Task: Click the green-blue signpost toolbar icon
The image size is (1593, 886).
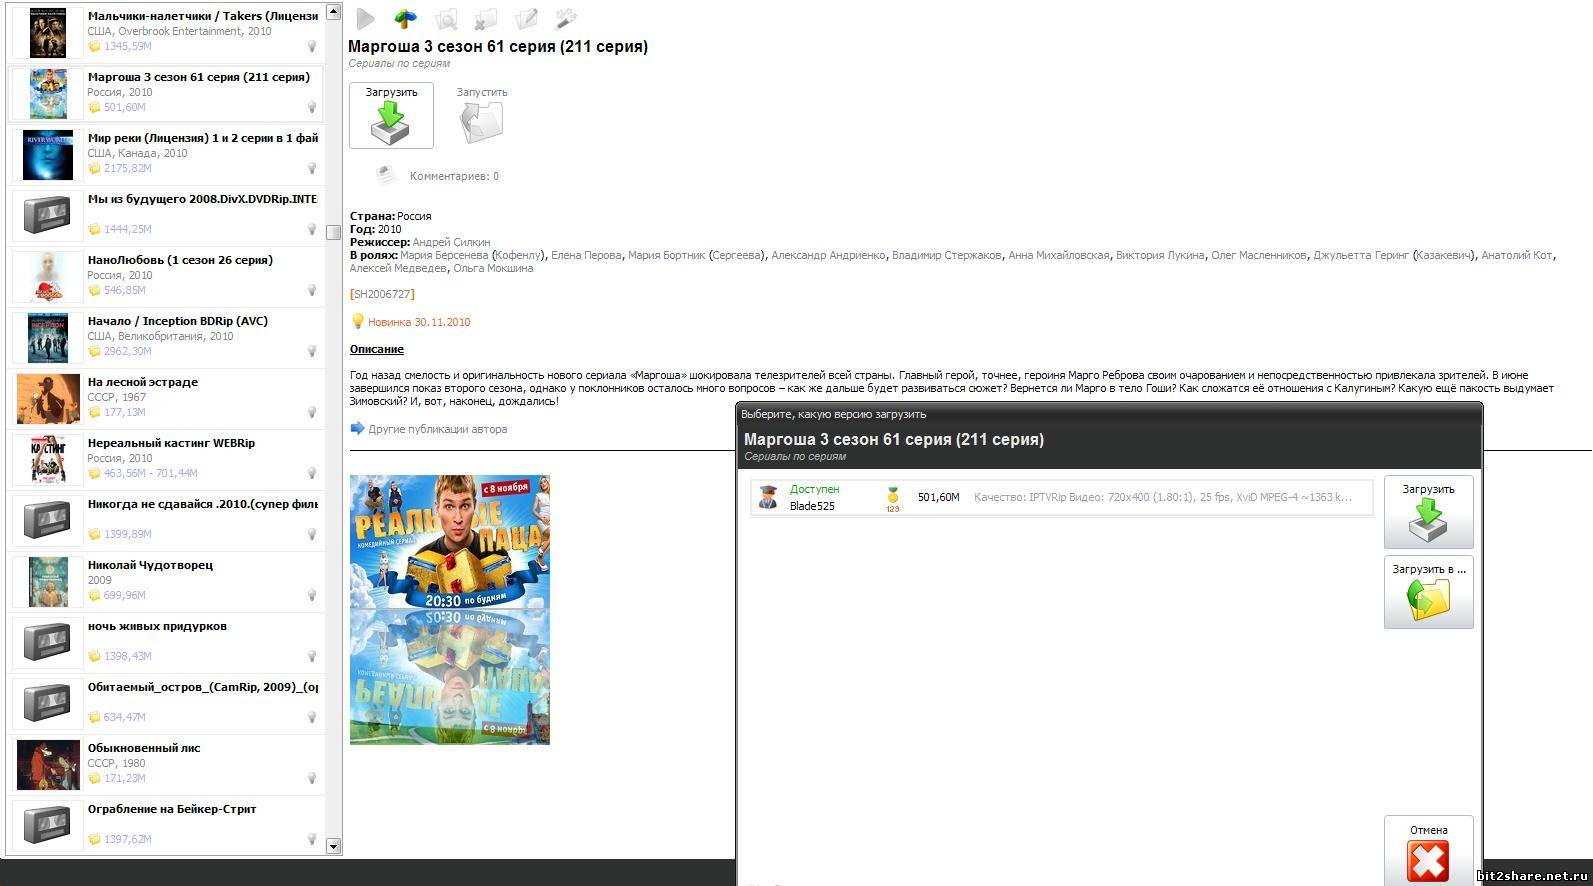Action: click(405, 19)
